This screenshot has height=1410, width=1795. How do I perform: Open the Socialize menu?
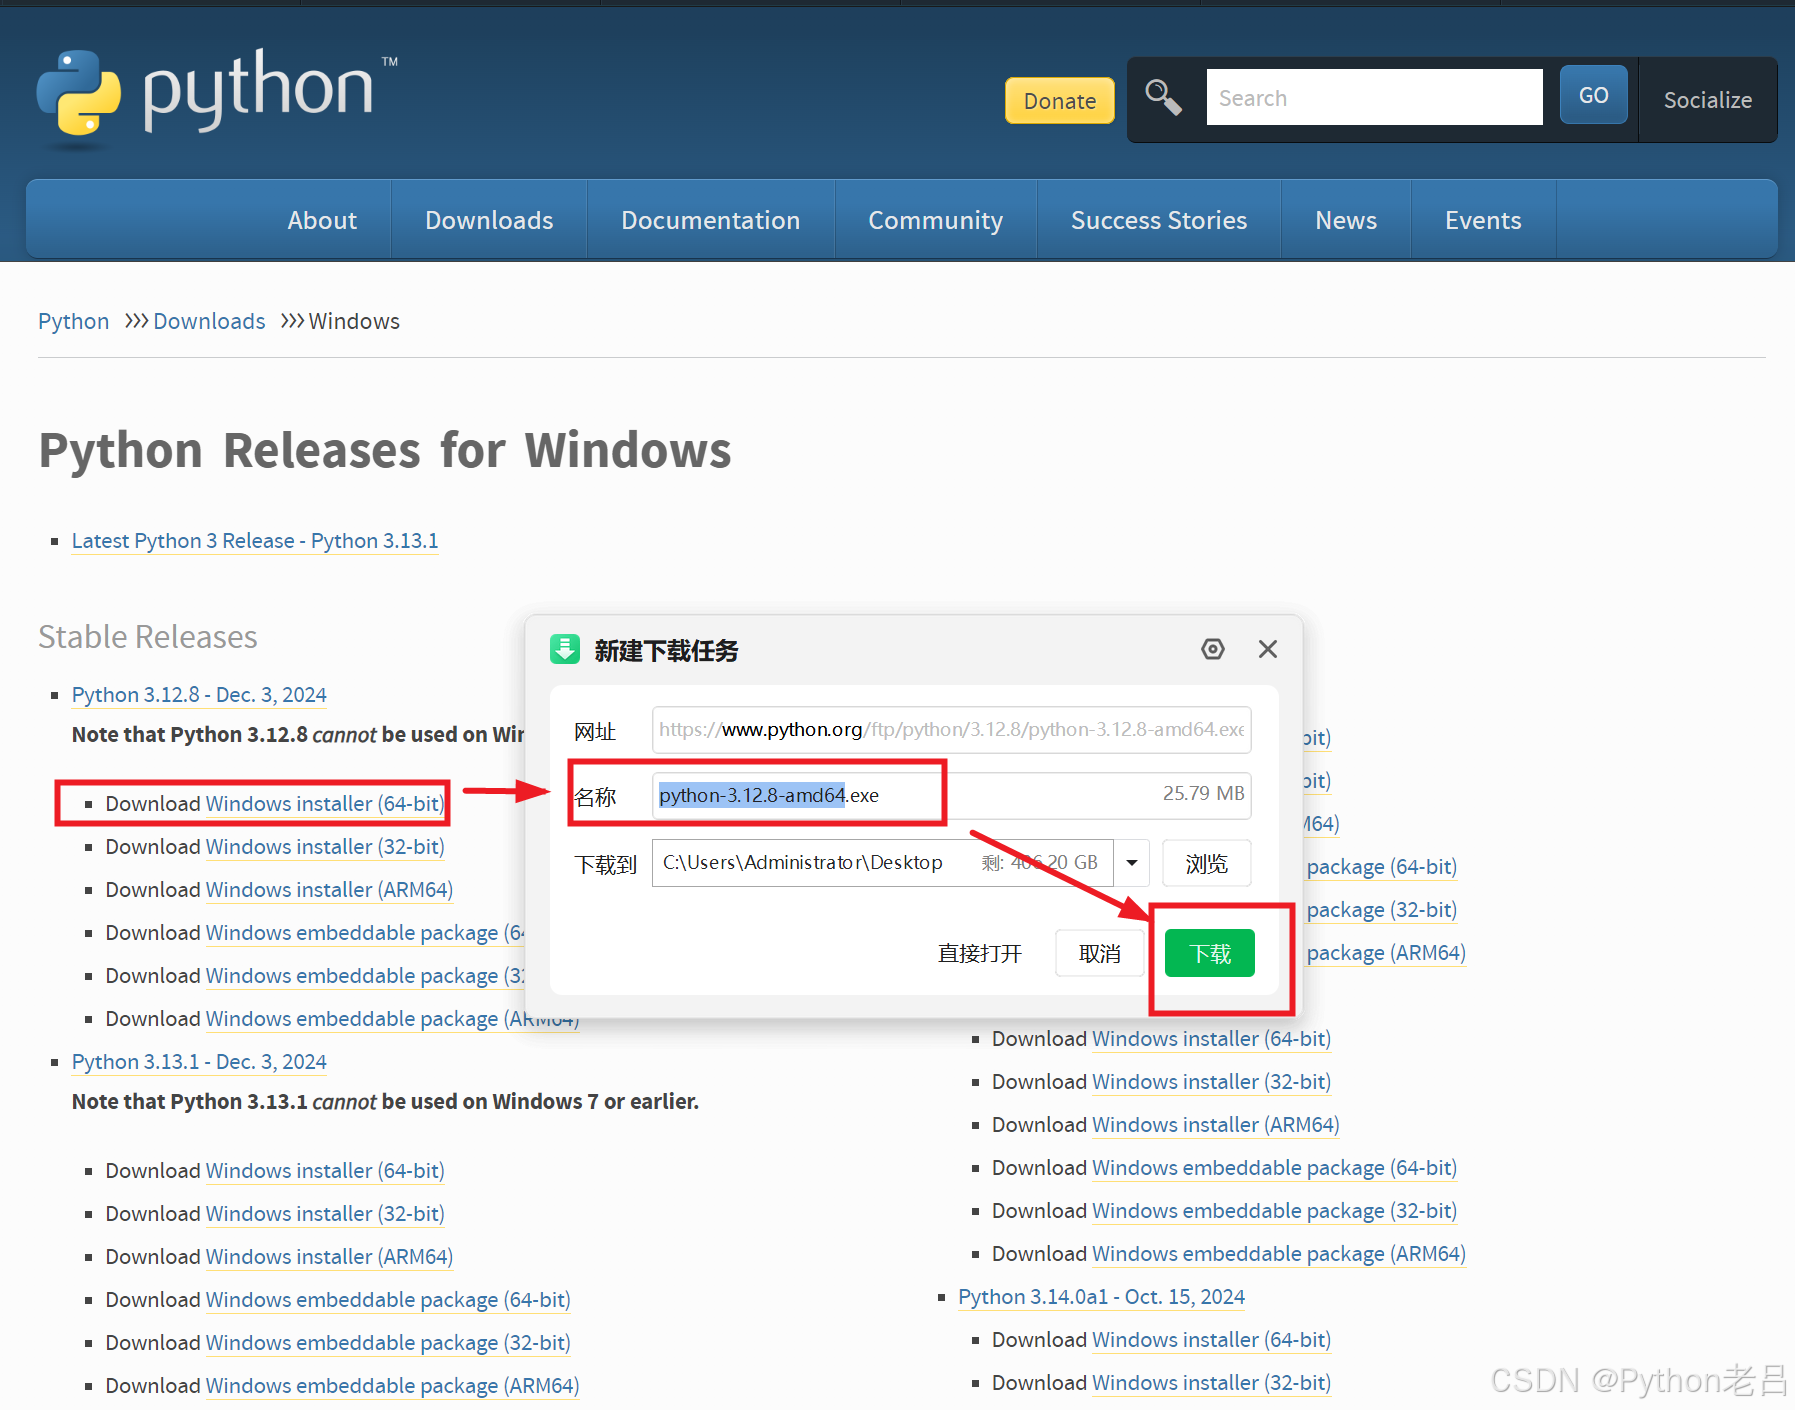tap(1707, 100)
